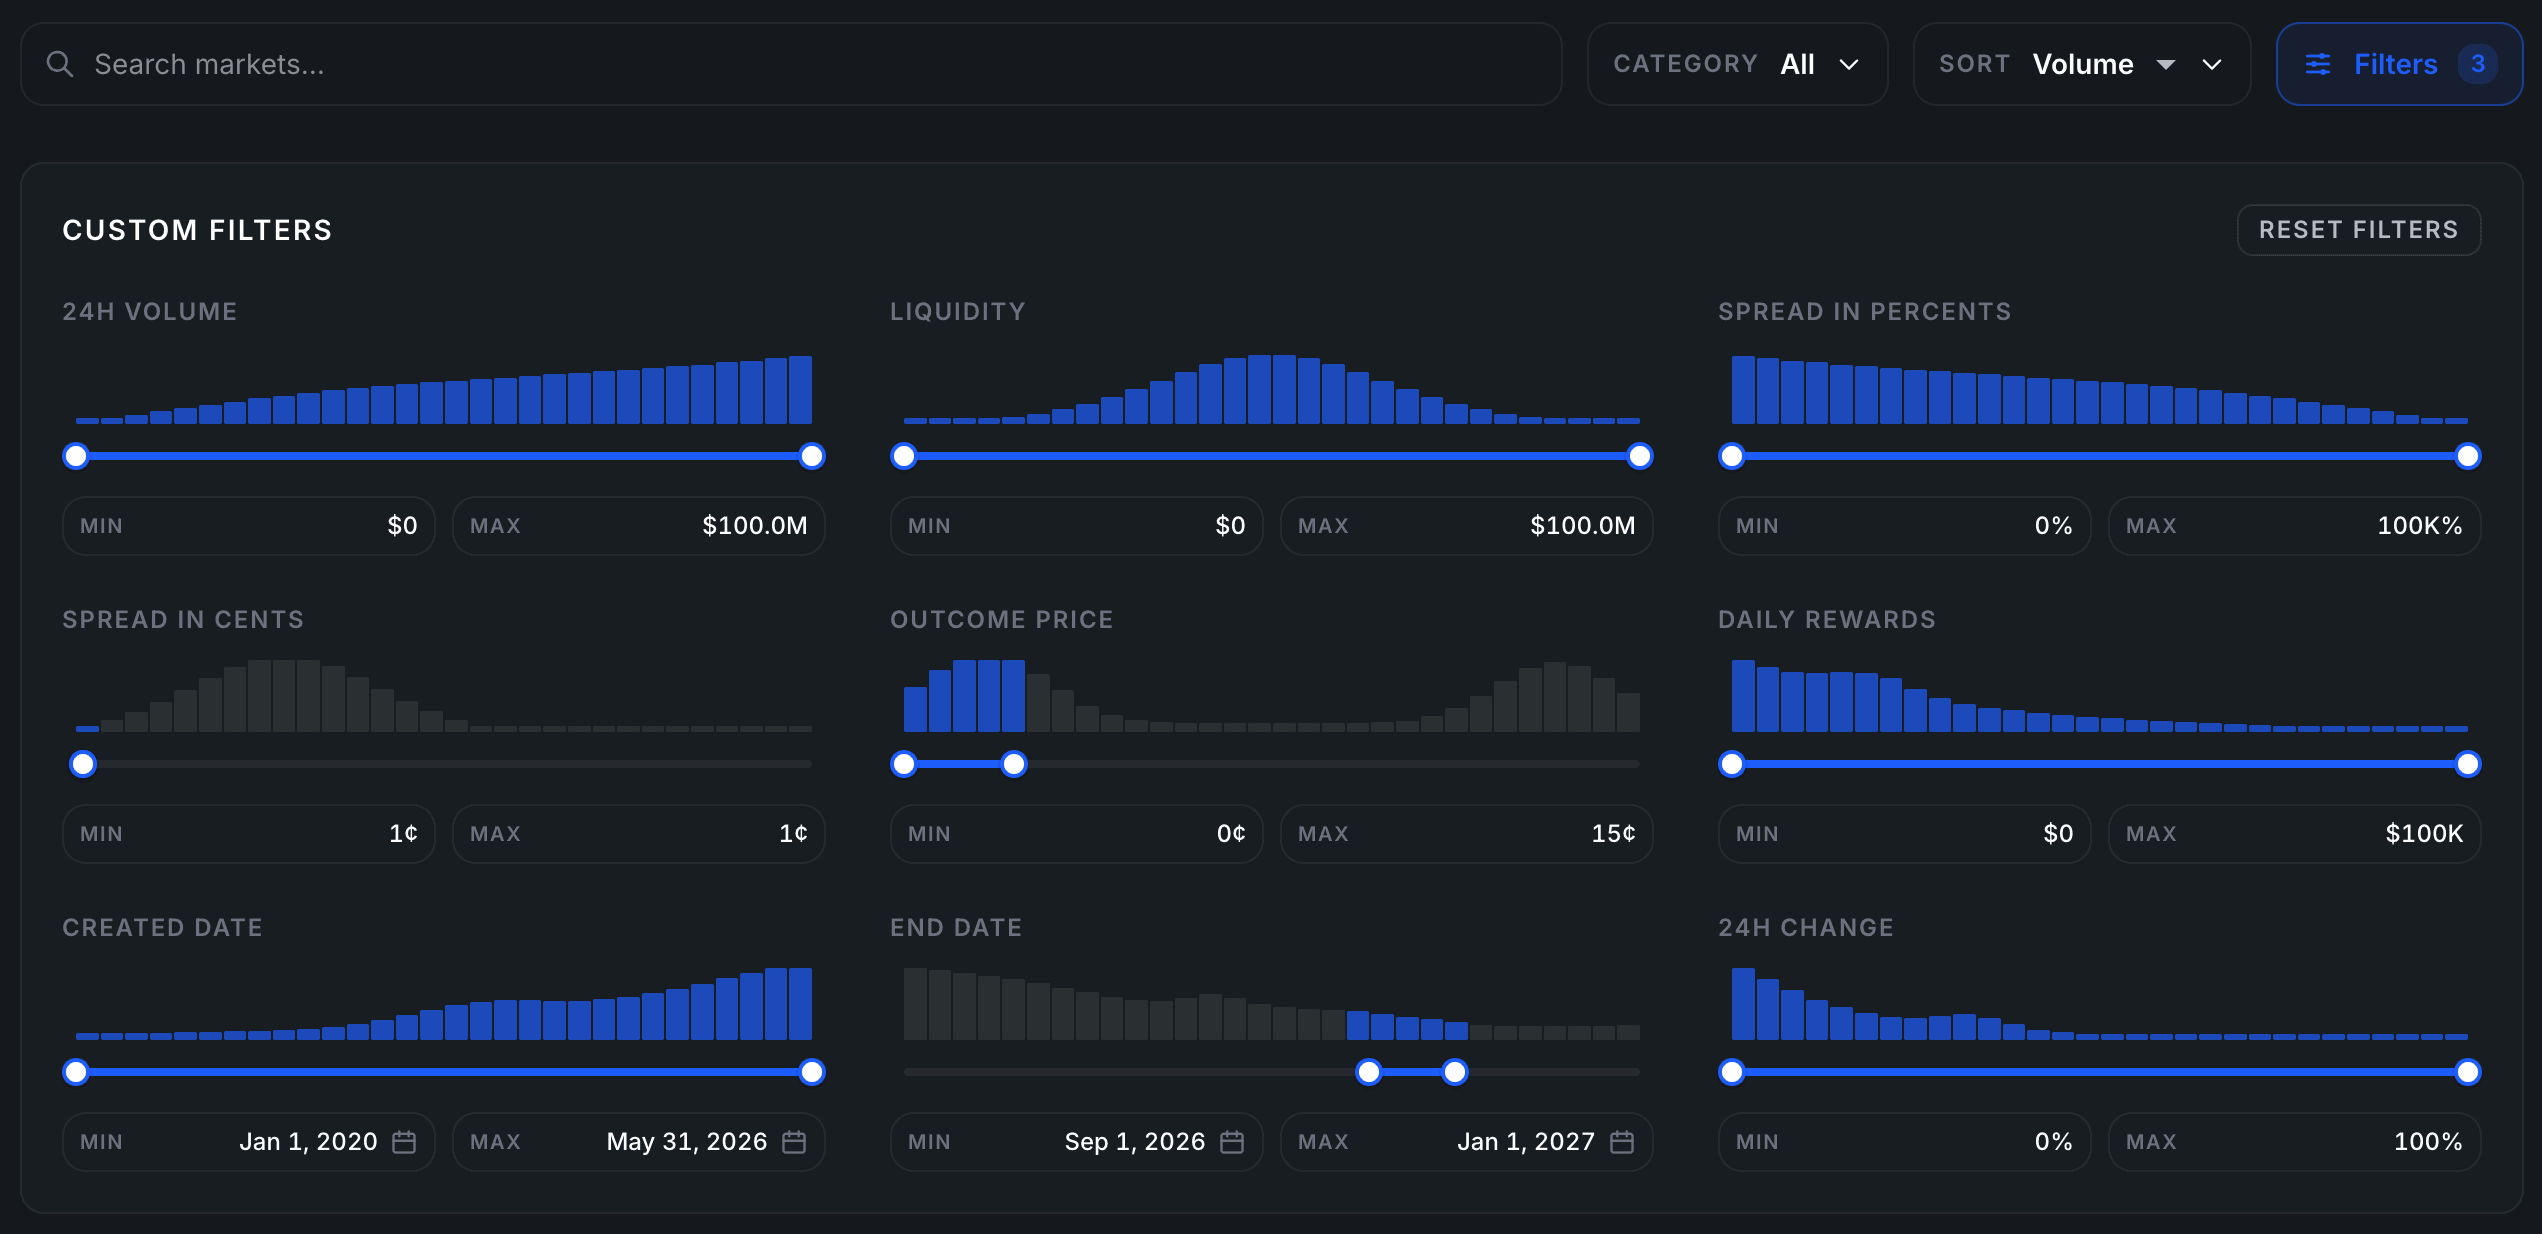
Task: Edit Created Date max May 31, 2026
Action: (639, 1142)
